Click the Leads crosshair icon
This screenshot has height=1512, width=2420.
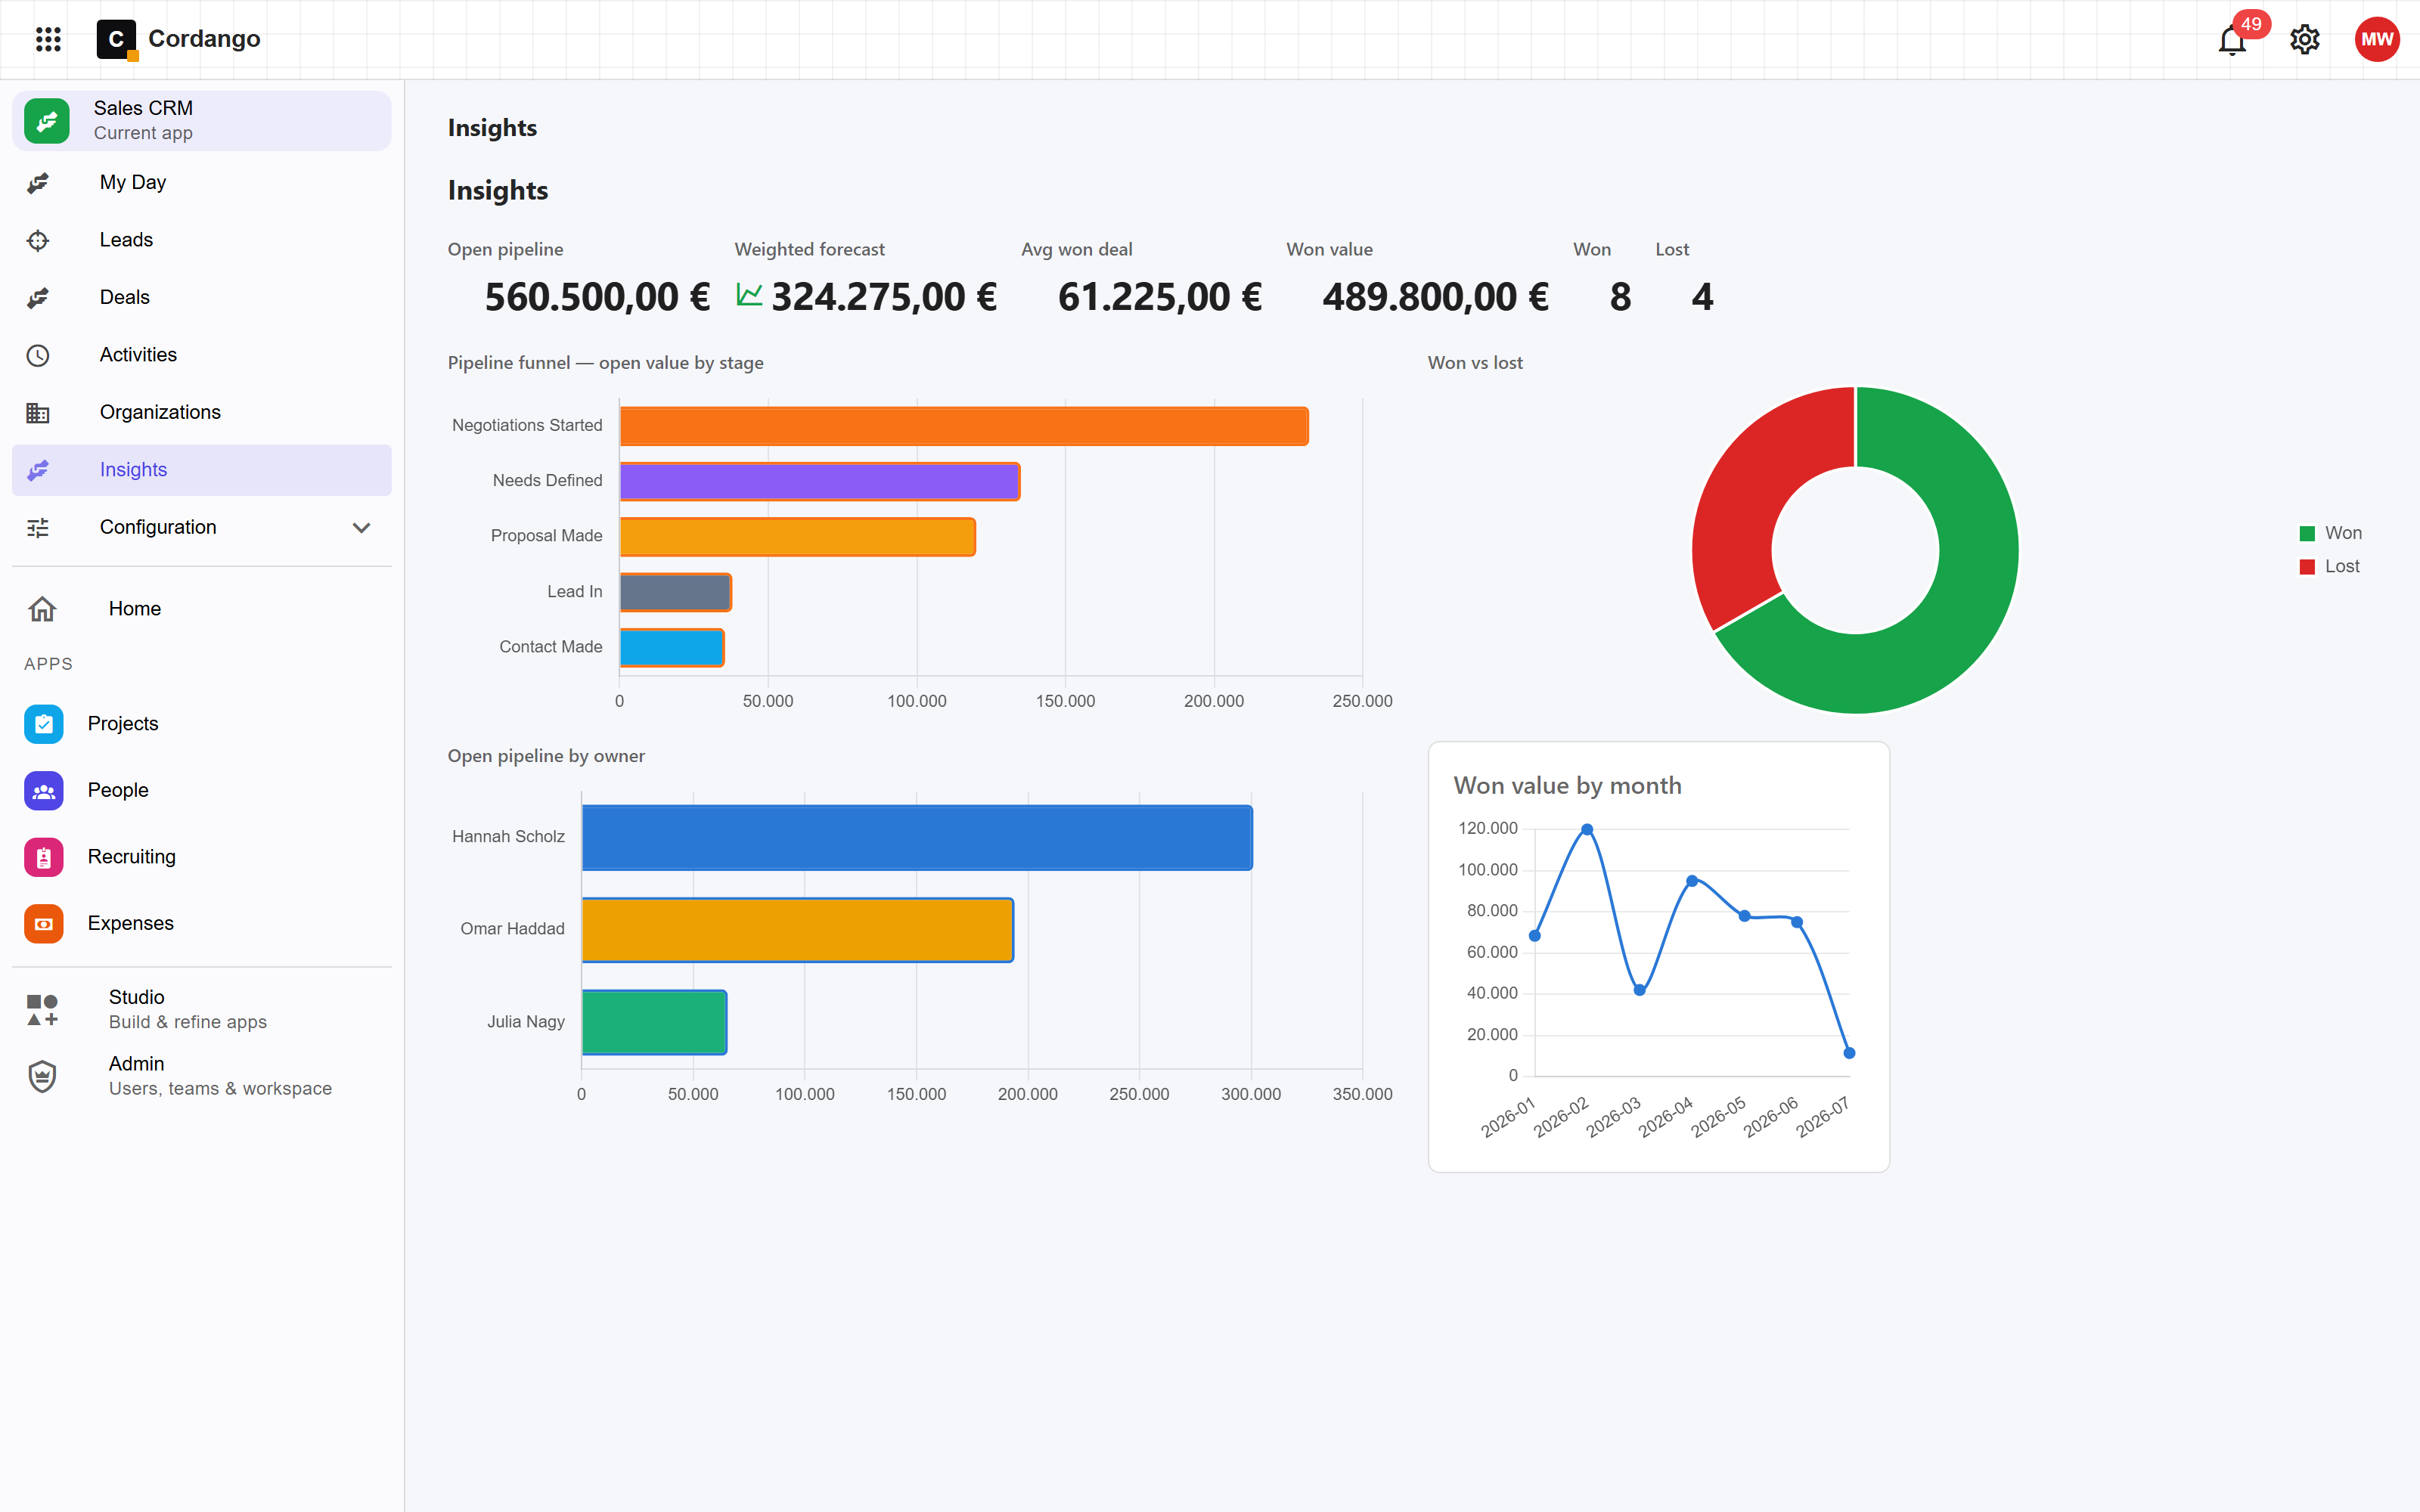point(38,240)
